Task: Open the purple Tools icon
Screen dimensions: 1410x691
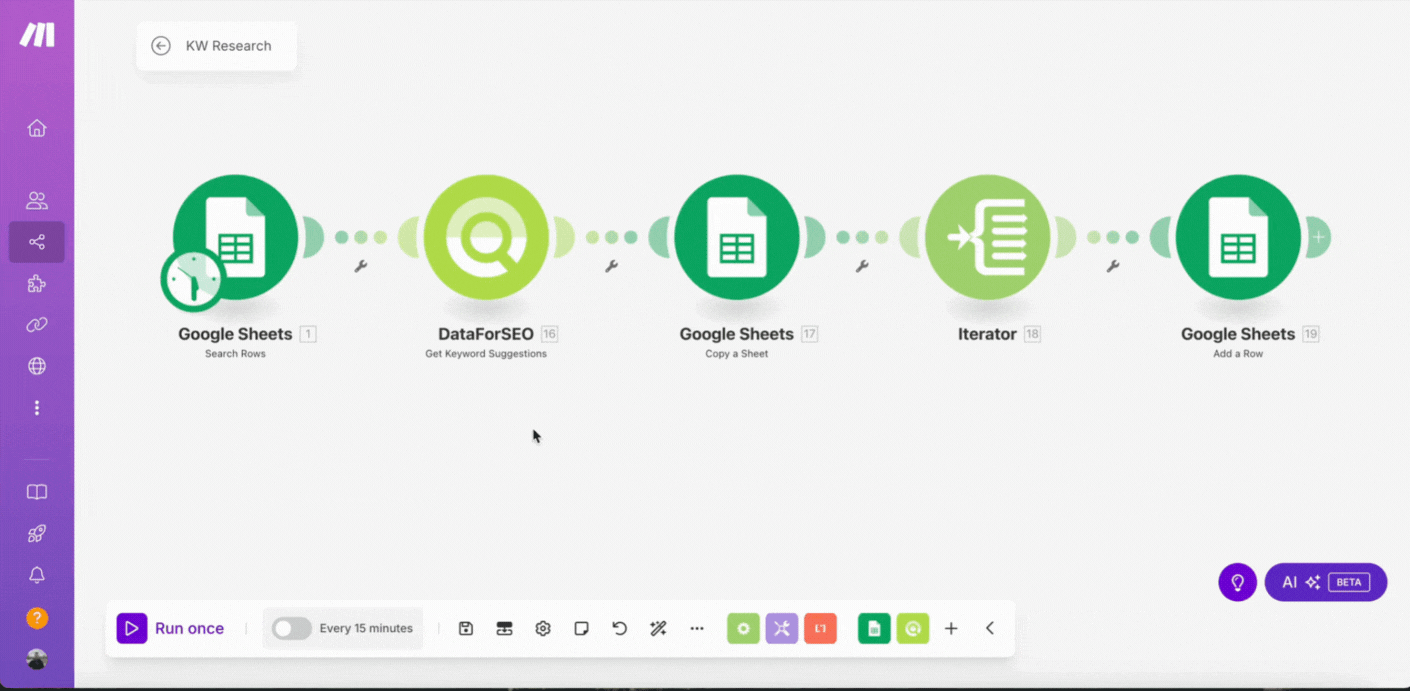Action: (782, 628)
